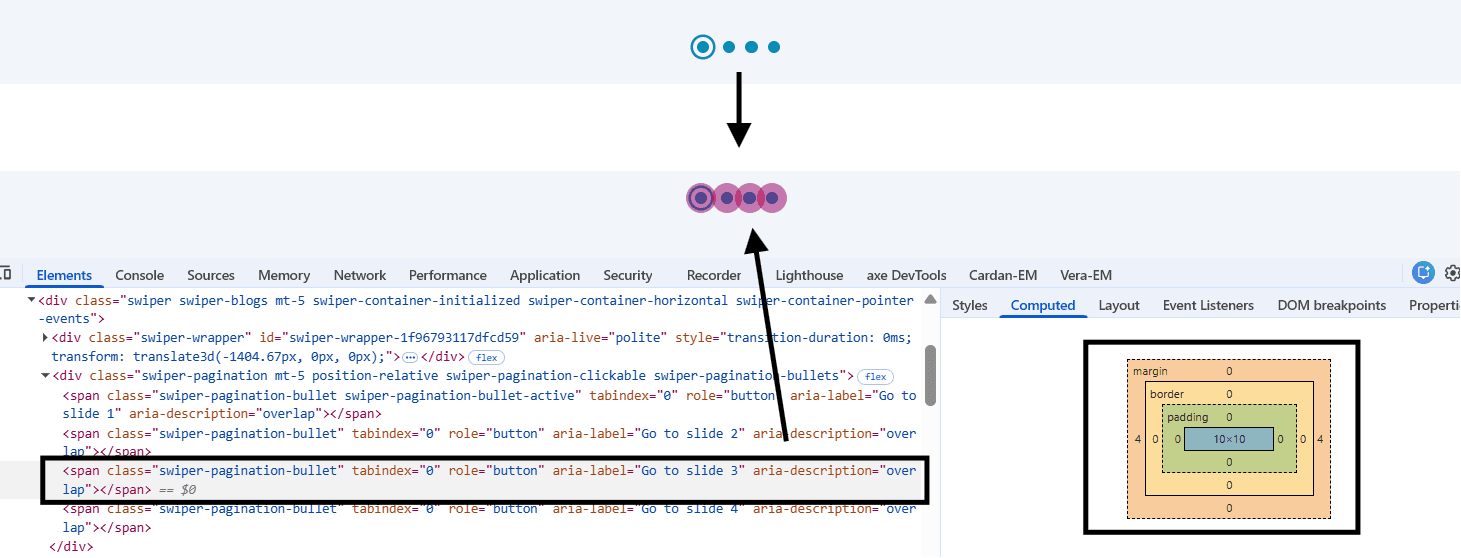Open the blue AI assistance icon
This screenshot has height=558, width=1461.
1423,272
